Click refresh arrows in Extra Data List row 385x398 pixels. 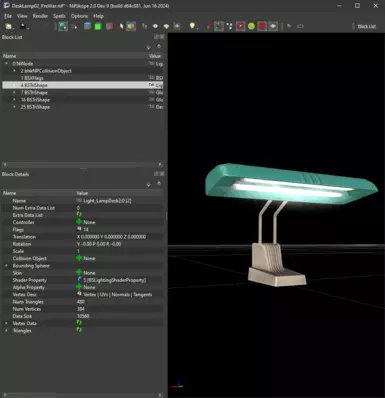click(x=79, y=215)
